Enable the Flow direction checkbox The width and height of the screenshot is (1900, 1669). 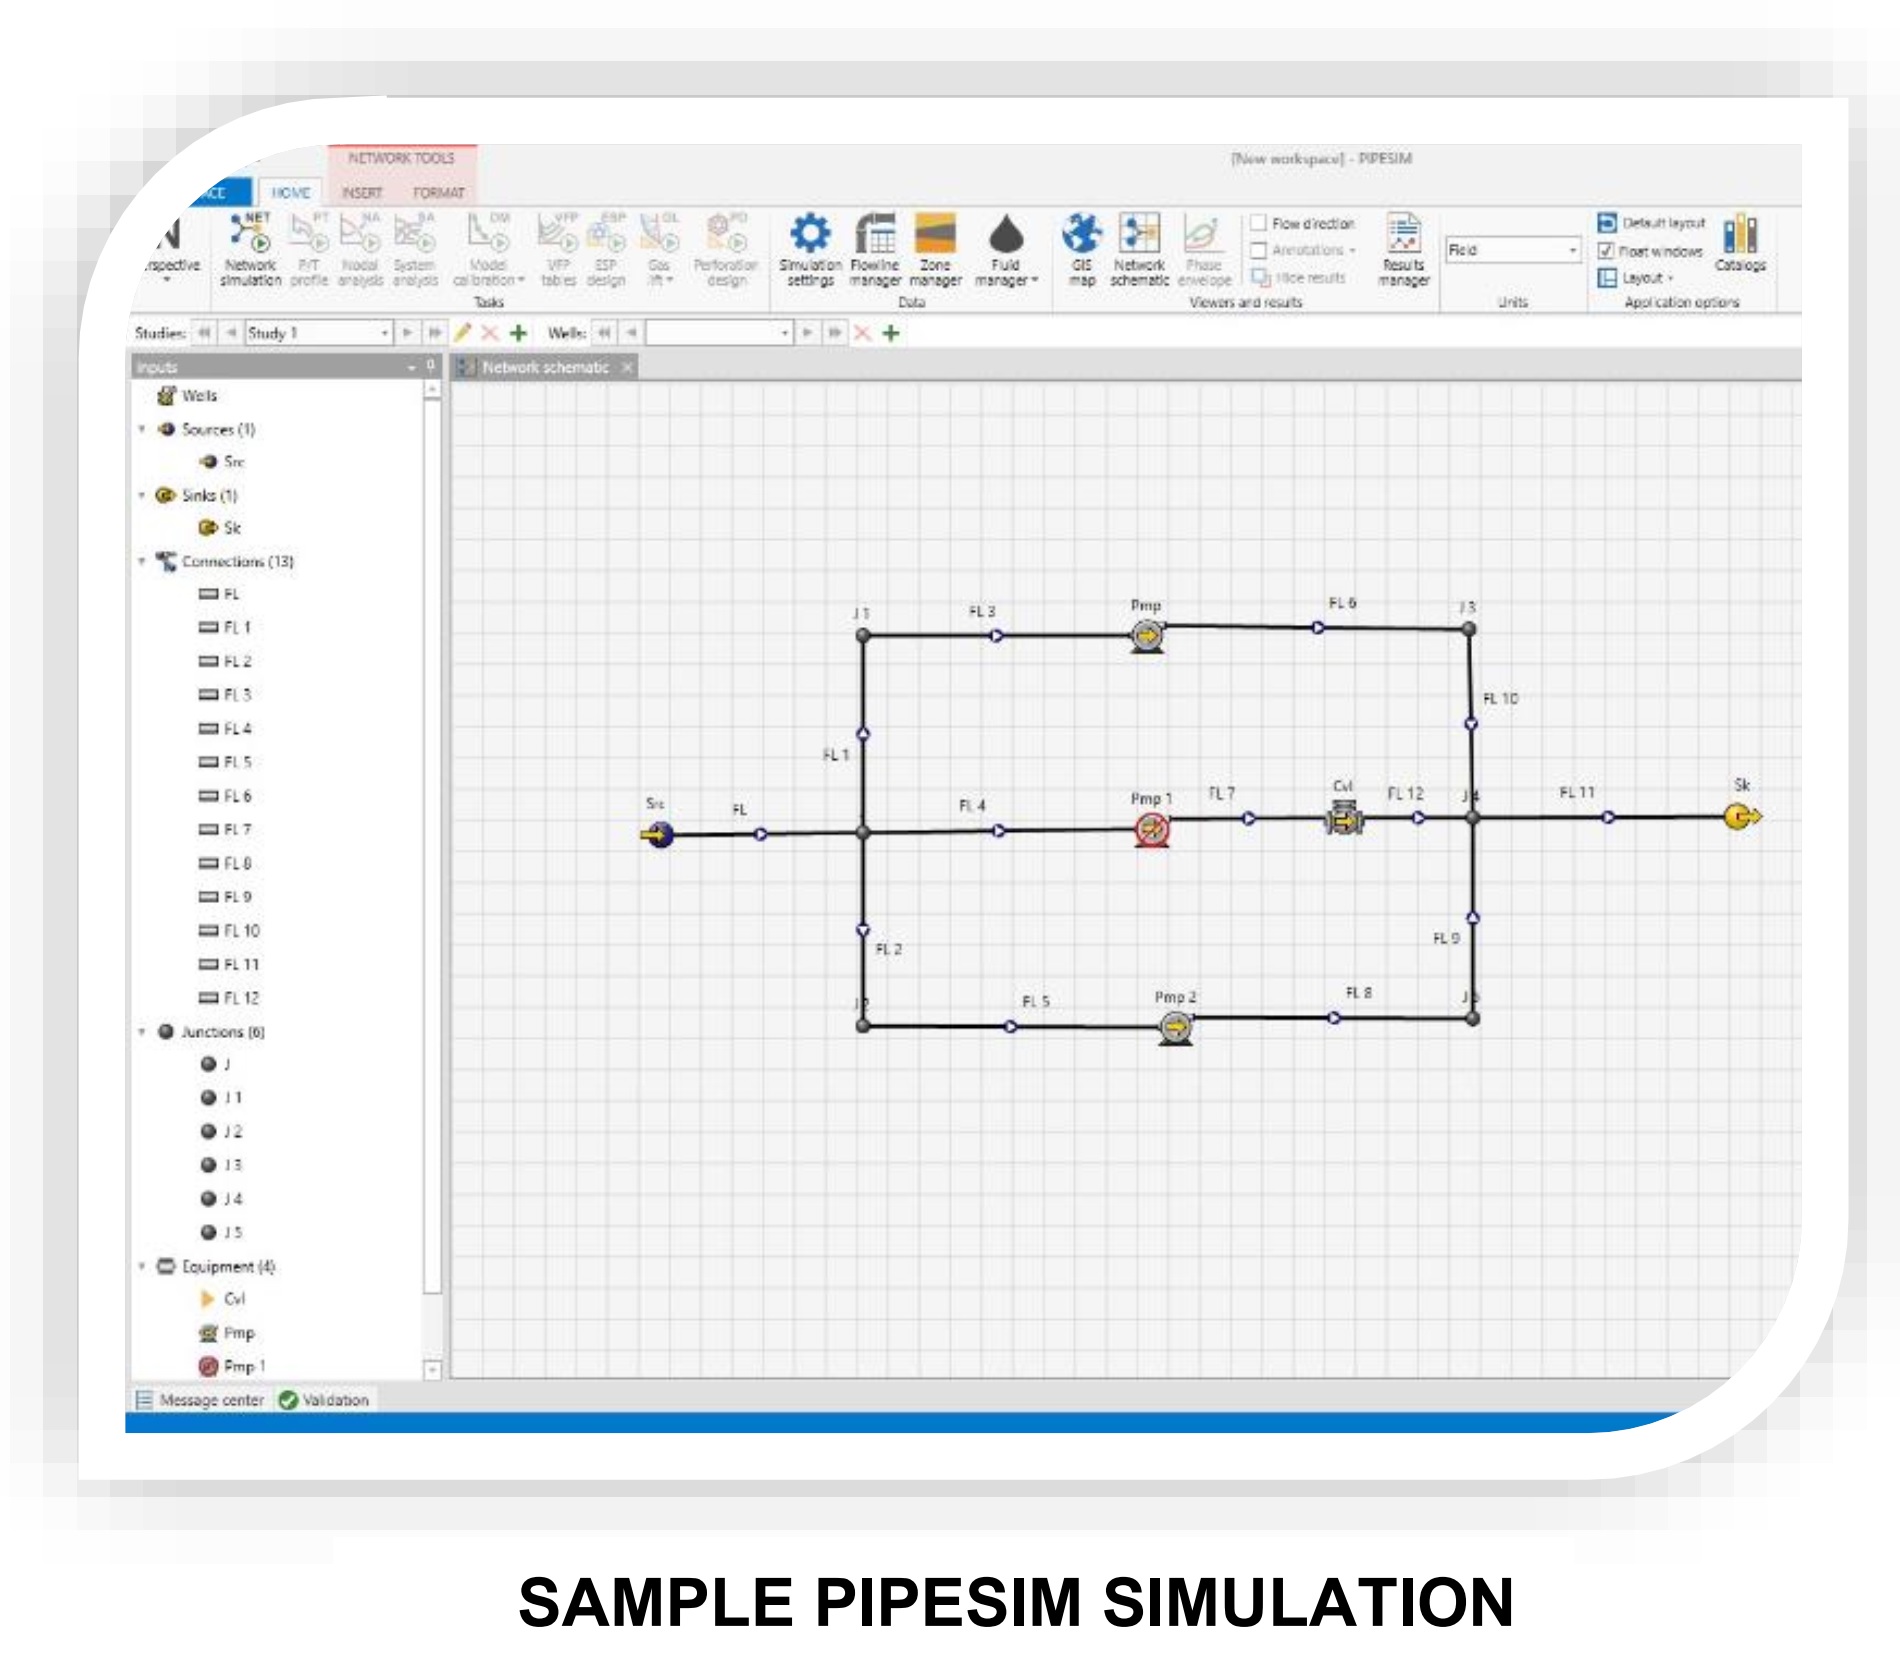click(x=1259, y=223)
